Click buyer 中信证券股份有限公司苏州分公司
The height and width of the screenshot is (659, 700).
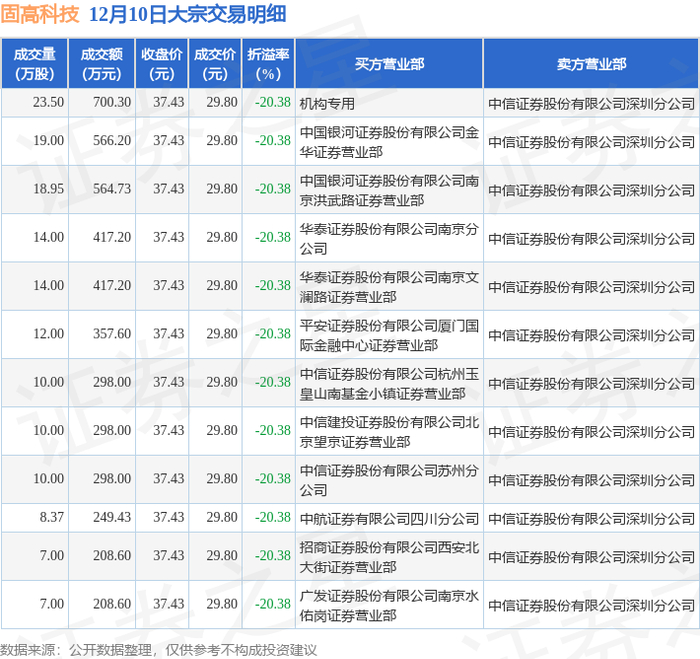tap(389, 480)
